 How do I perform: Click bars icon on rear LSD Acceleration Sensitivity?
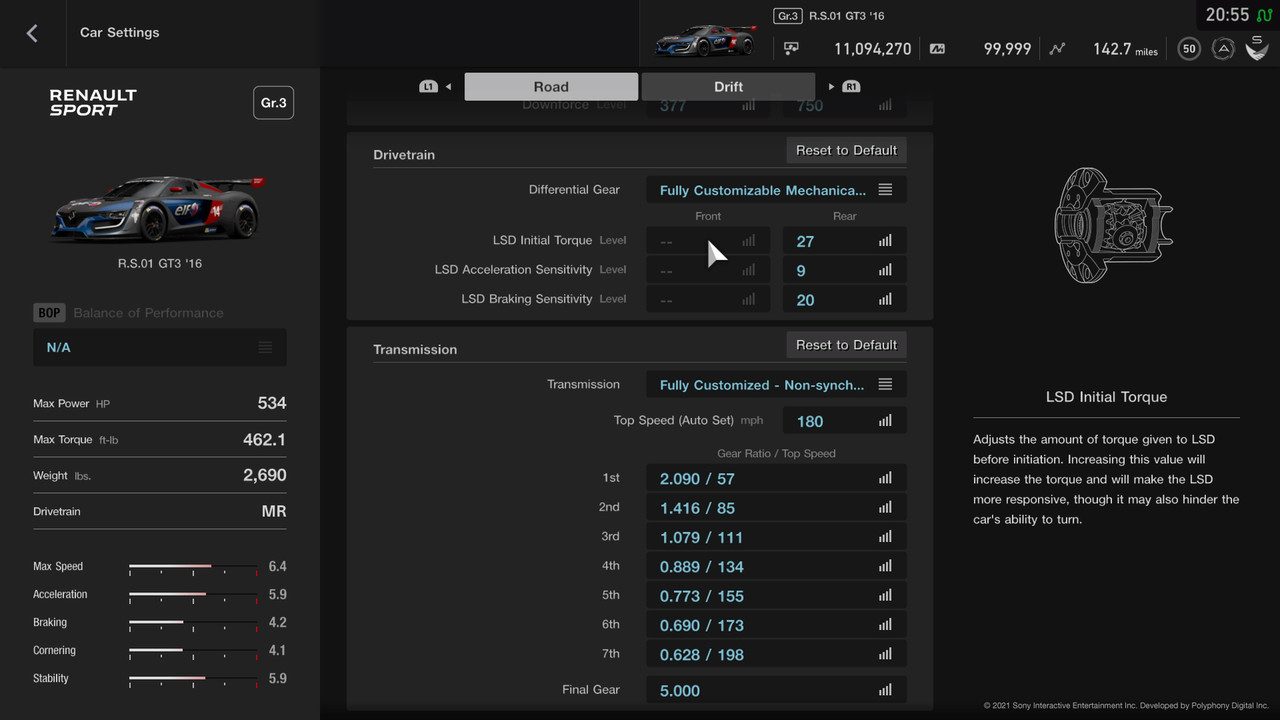coord(885,270)
